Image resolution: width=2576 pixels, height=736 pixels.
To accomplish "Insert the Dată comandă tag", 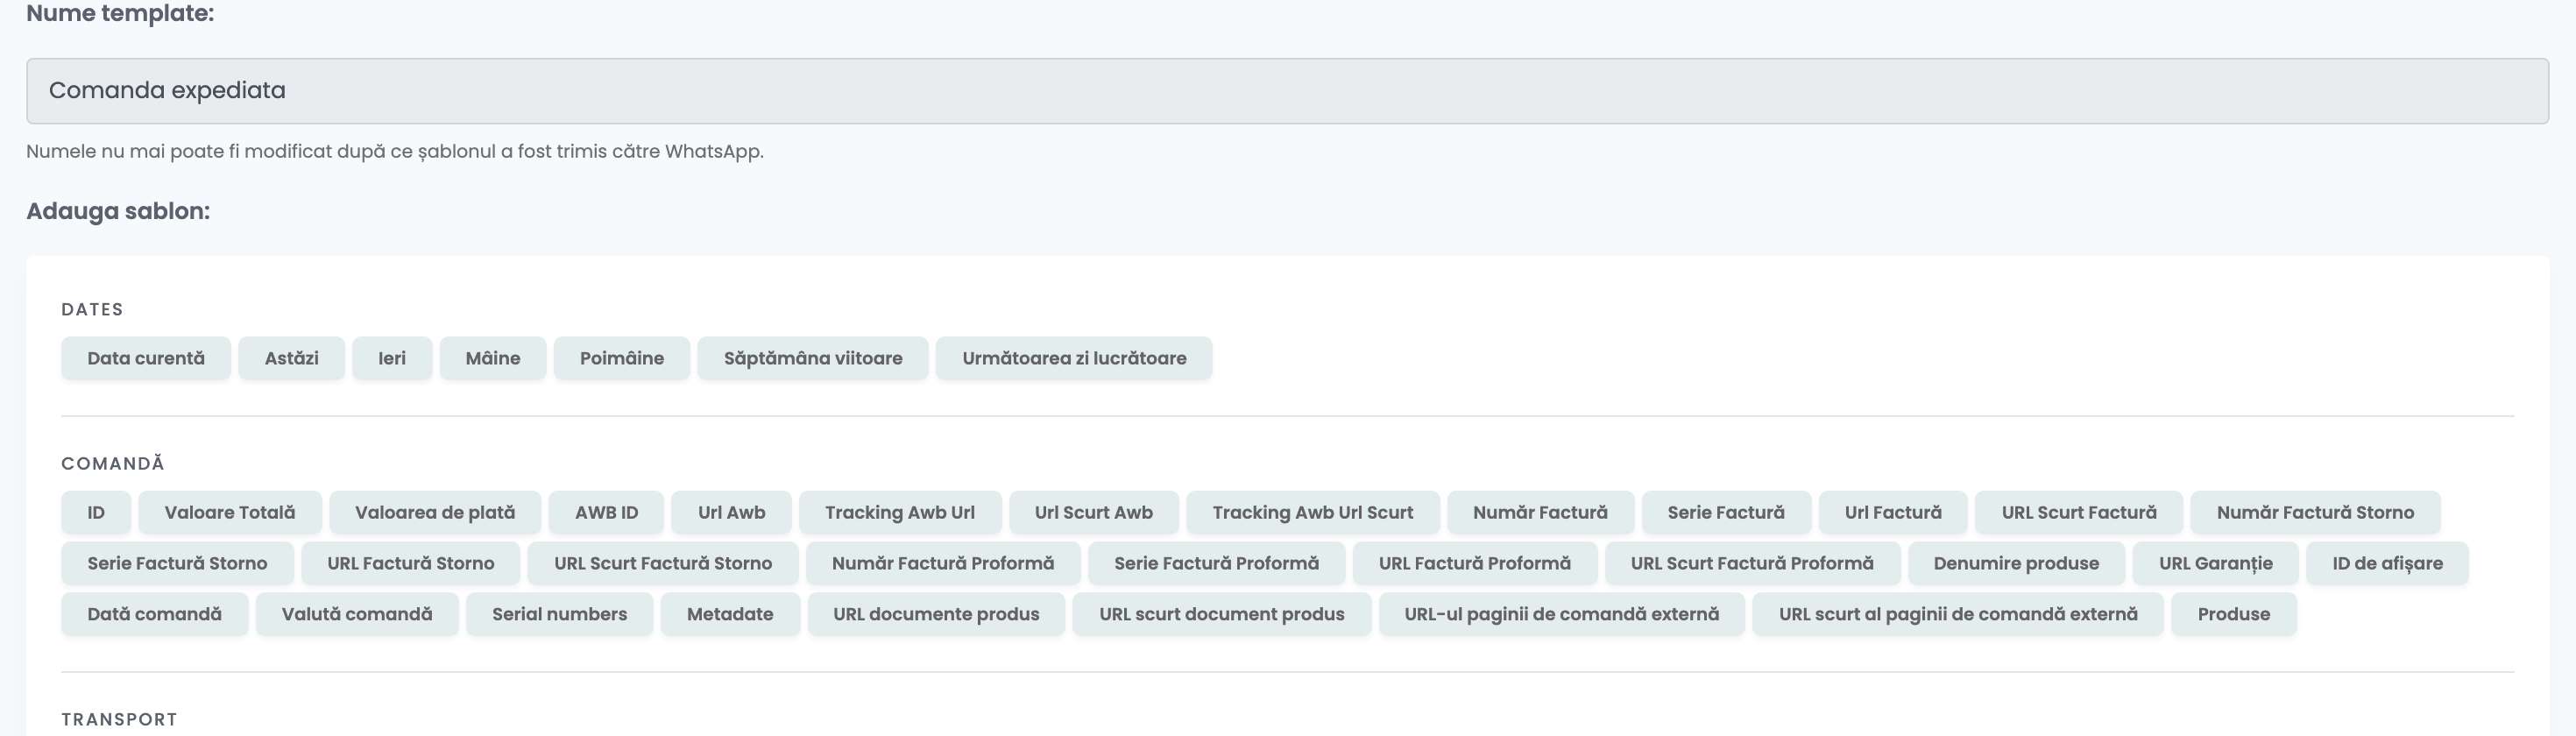I will [154, 614].
